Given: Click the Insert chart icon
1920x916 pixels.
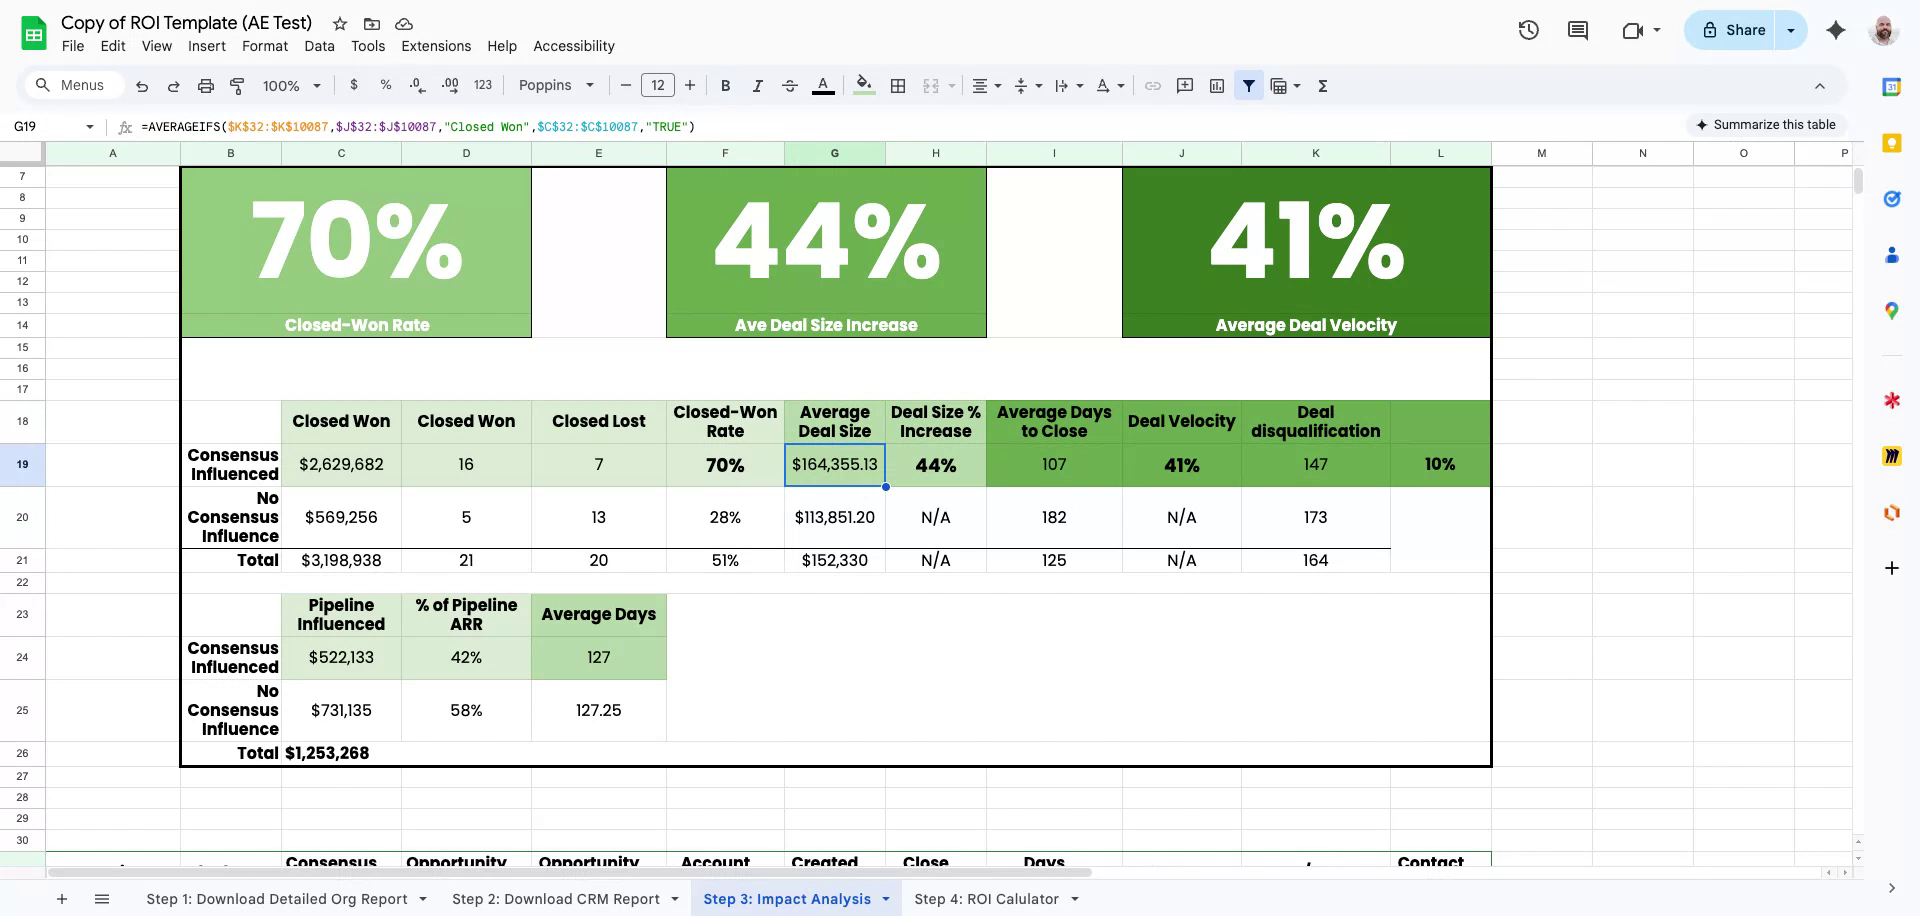Looking at the screenshot, I should [1217, 86].
